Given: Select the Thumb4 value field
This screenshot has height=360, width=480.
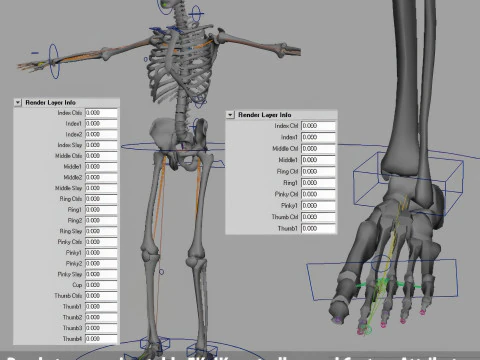Looking at the screenshot, I should (x=101, y=339).
